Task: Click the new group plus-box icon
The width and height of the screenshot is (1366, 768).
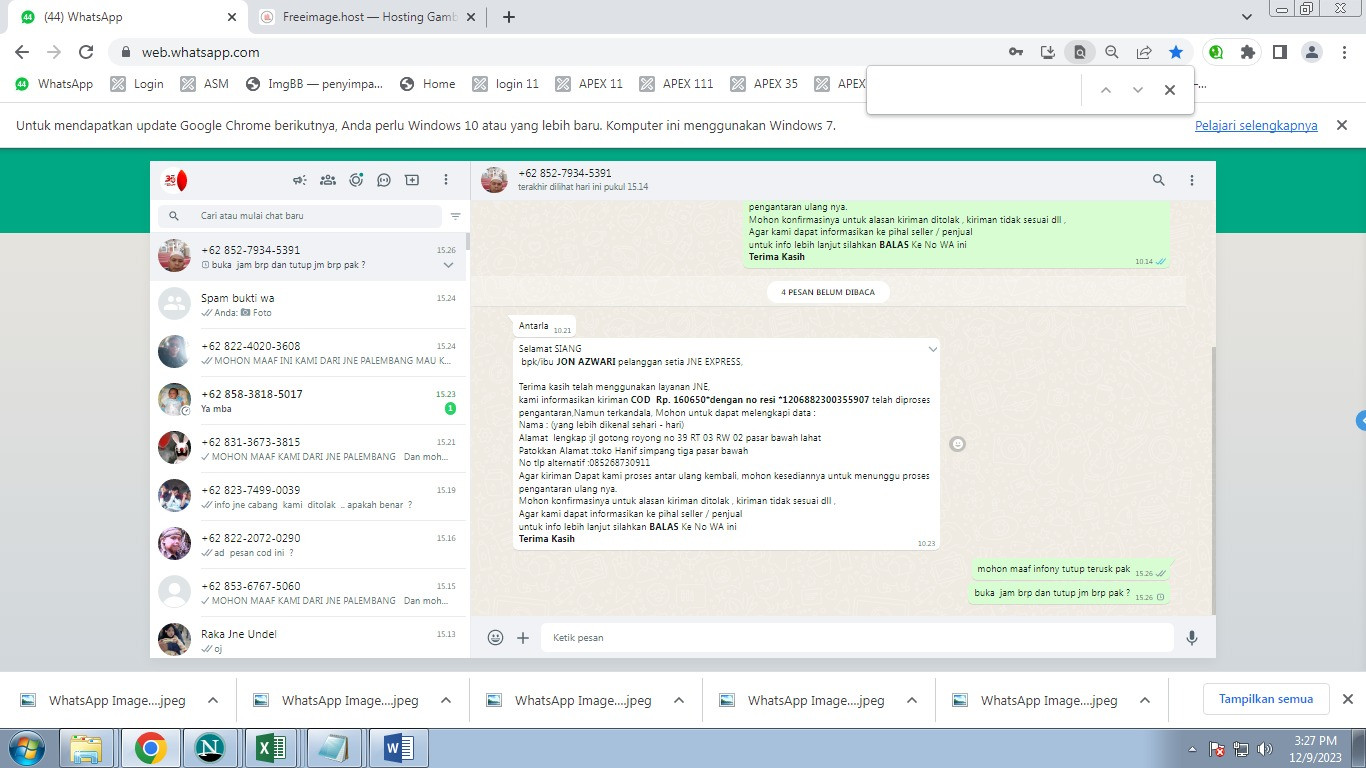Action: tap(412, 180)
